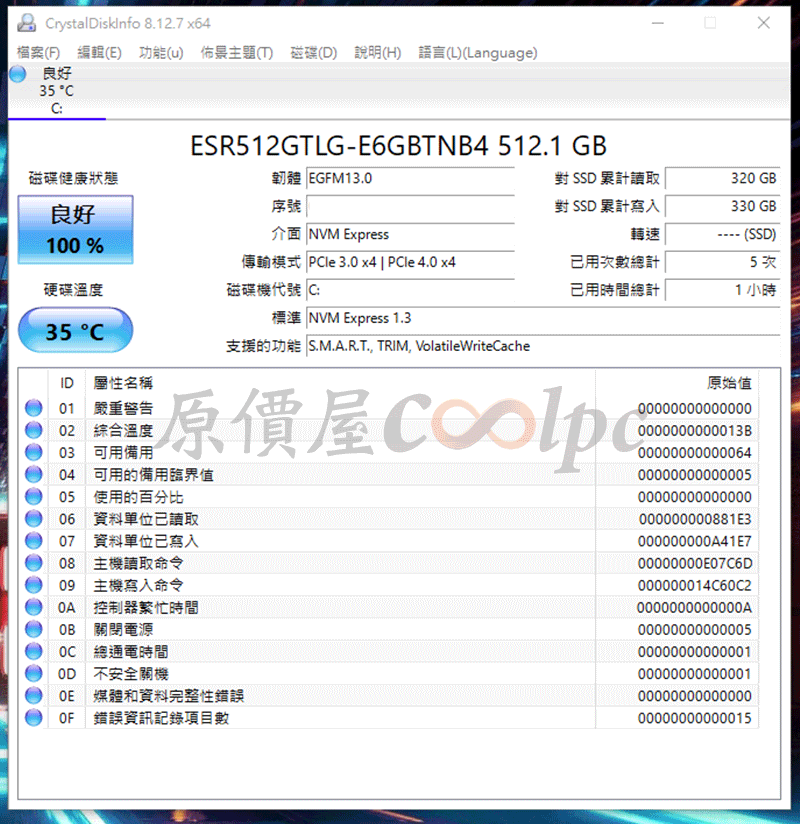Click the blue status orb on drive C: tab
Screen dimensions: 800x824
(18, 74)
